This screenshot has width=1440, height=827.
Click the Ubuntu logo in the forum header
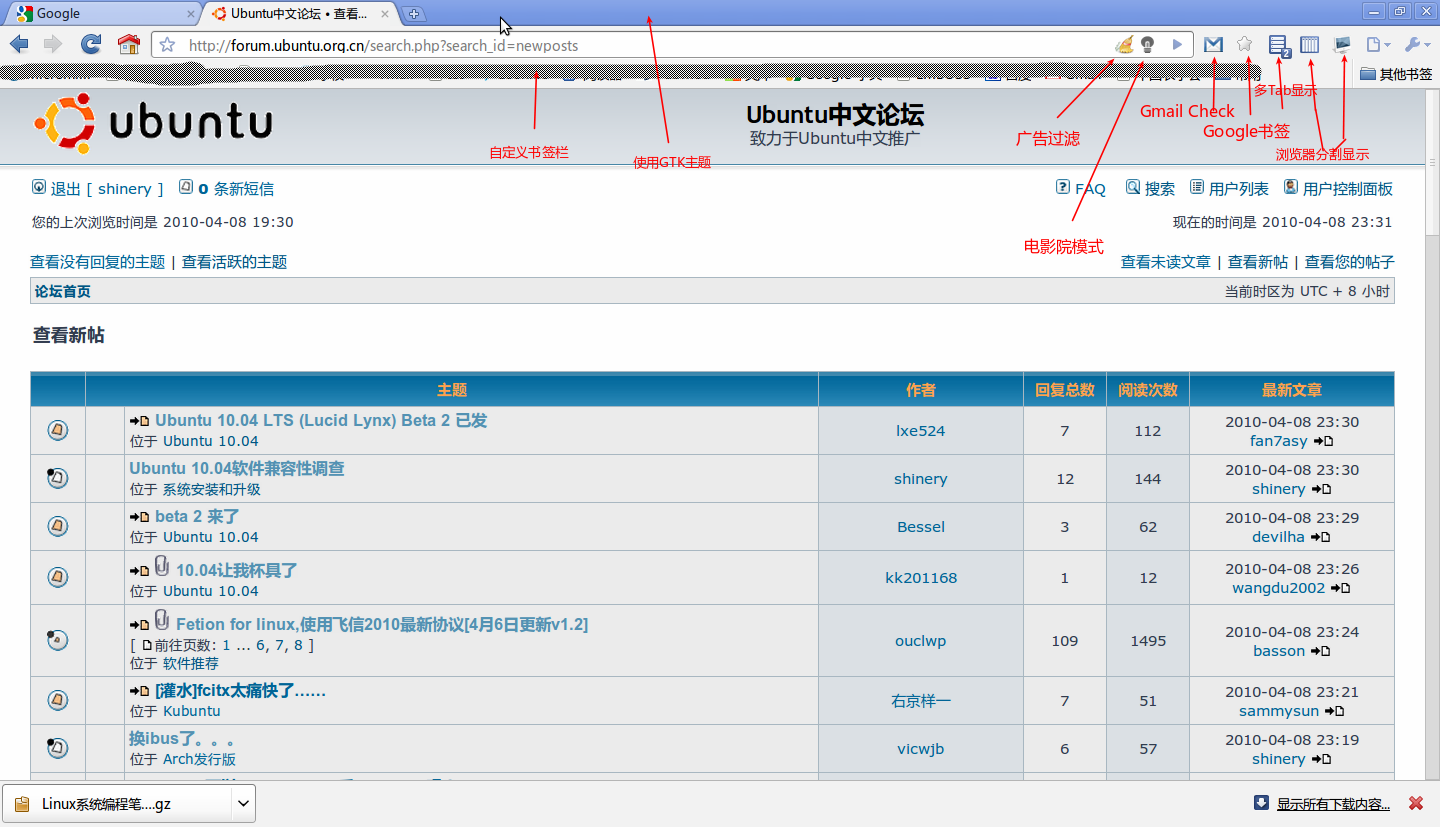point(153,123)
